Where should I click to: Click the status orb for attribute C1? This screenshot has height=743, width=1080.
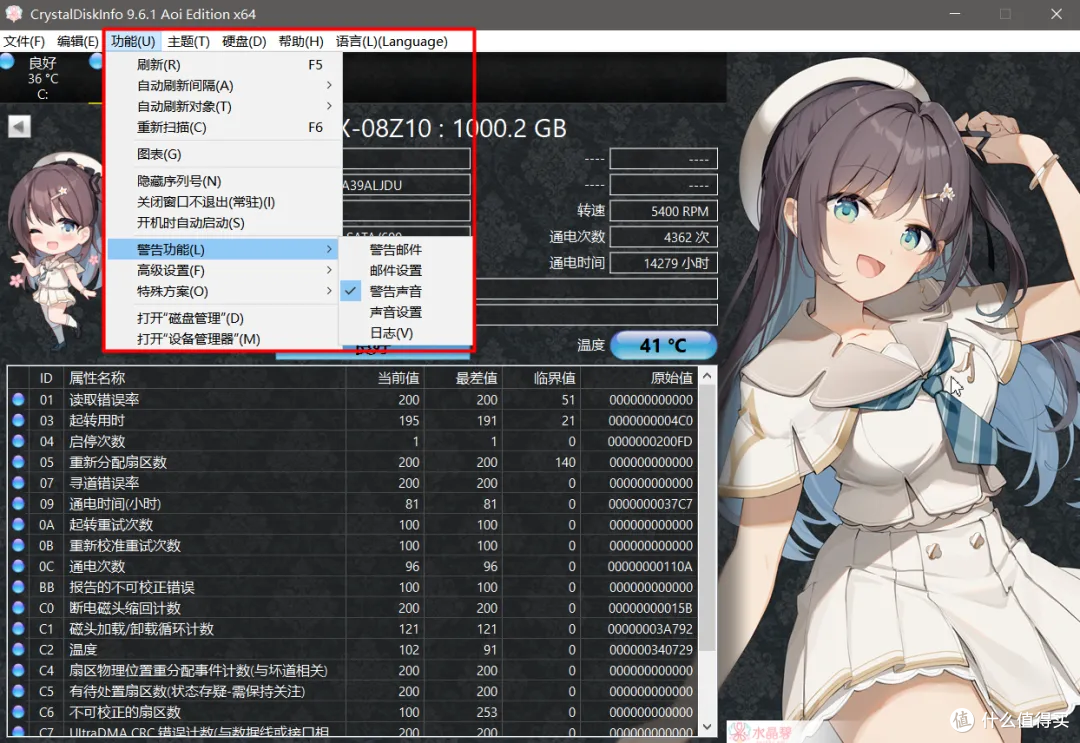(x=19, y=629)
